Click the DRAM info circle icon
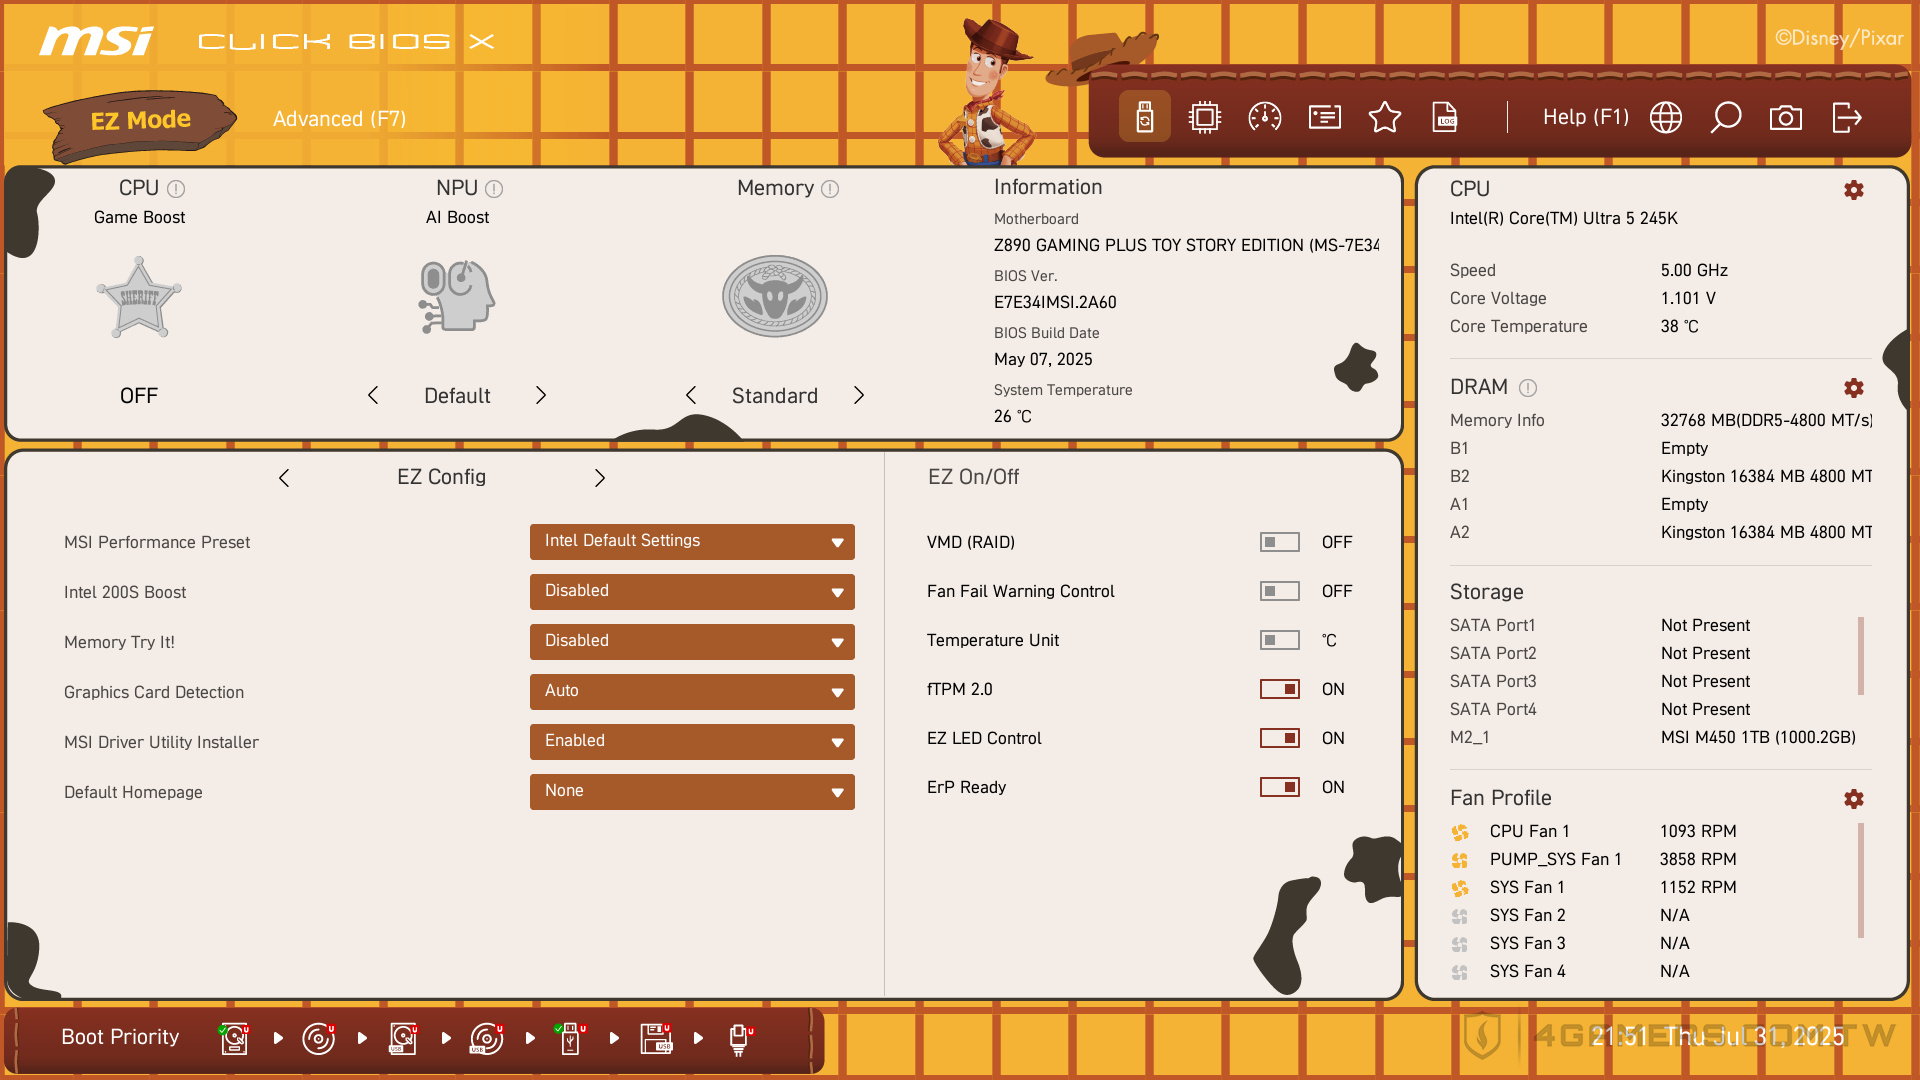Image resolution: width=1920 pixels, height=1080 pixels. [1528, 388]
